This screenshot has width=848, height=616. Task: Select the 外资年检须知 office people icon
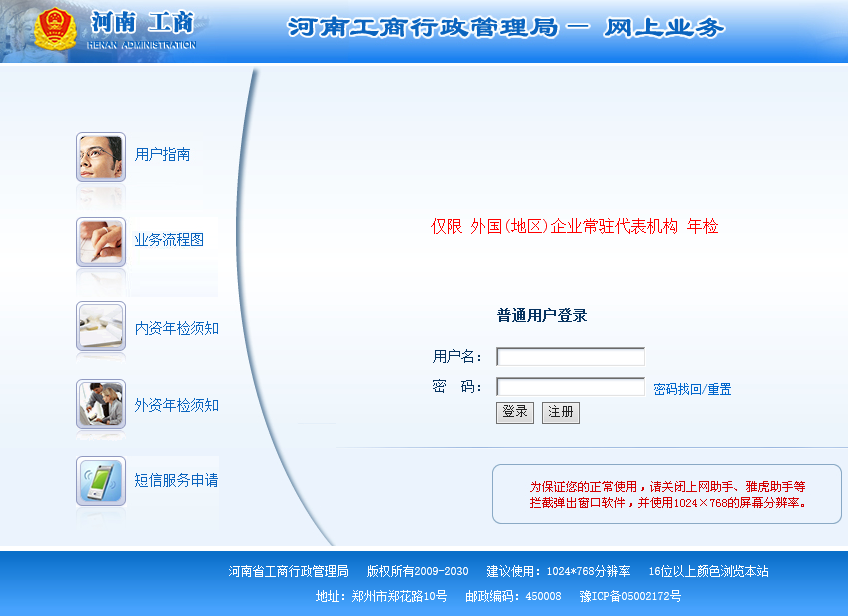(101, 404)
